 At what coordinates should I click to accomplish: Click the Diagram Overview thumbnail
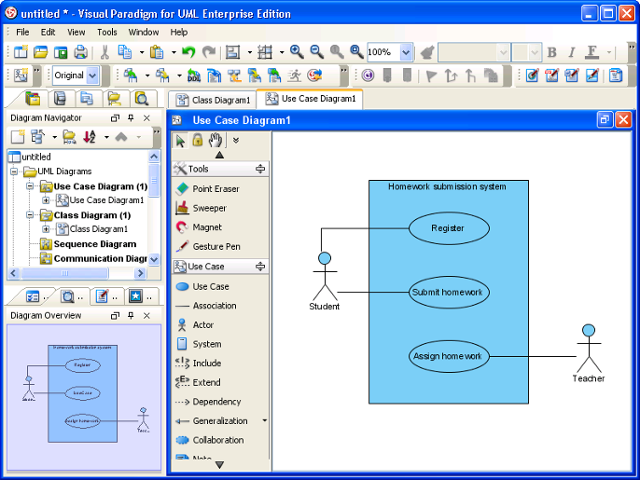pos(84,397)
